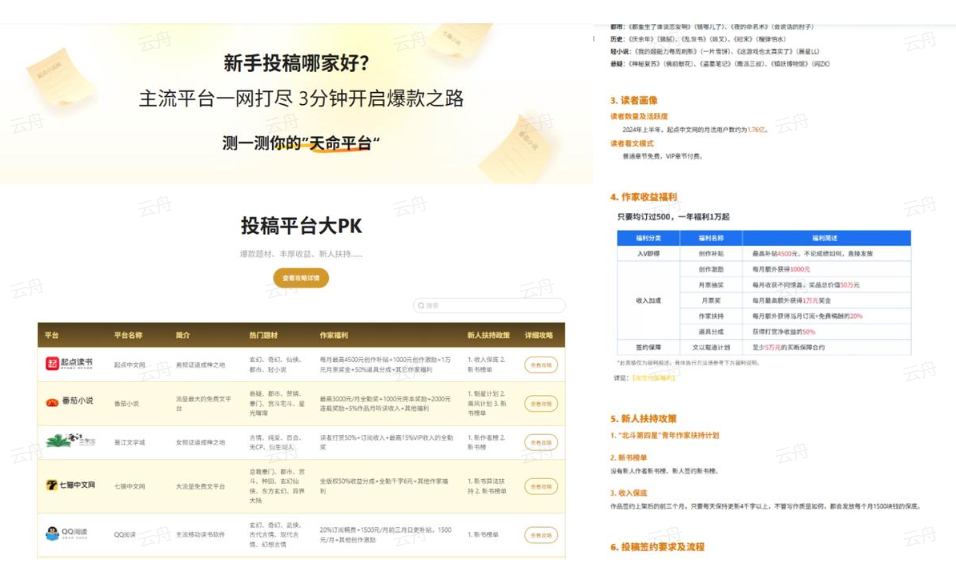The image size is (956, 565).
Task: Click the 投稿平台大PK section title
Action: [301, 226]
